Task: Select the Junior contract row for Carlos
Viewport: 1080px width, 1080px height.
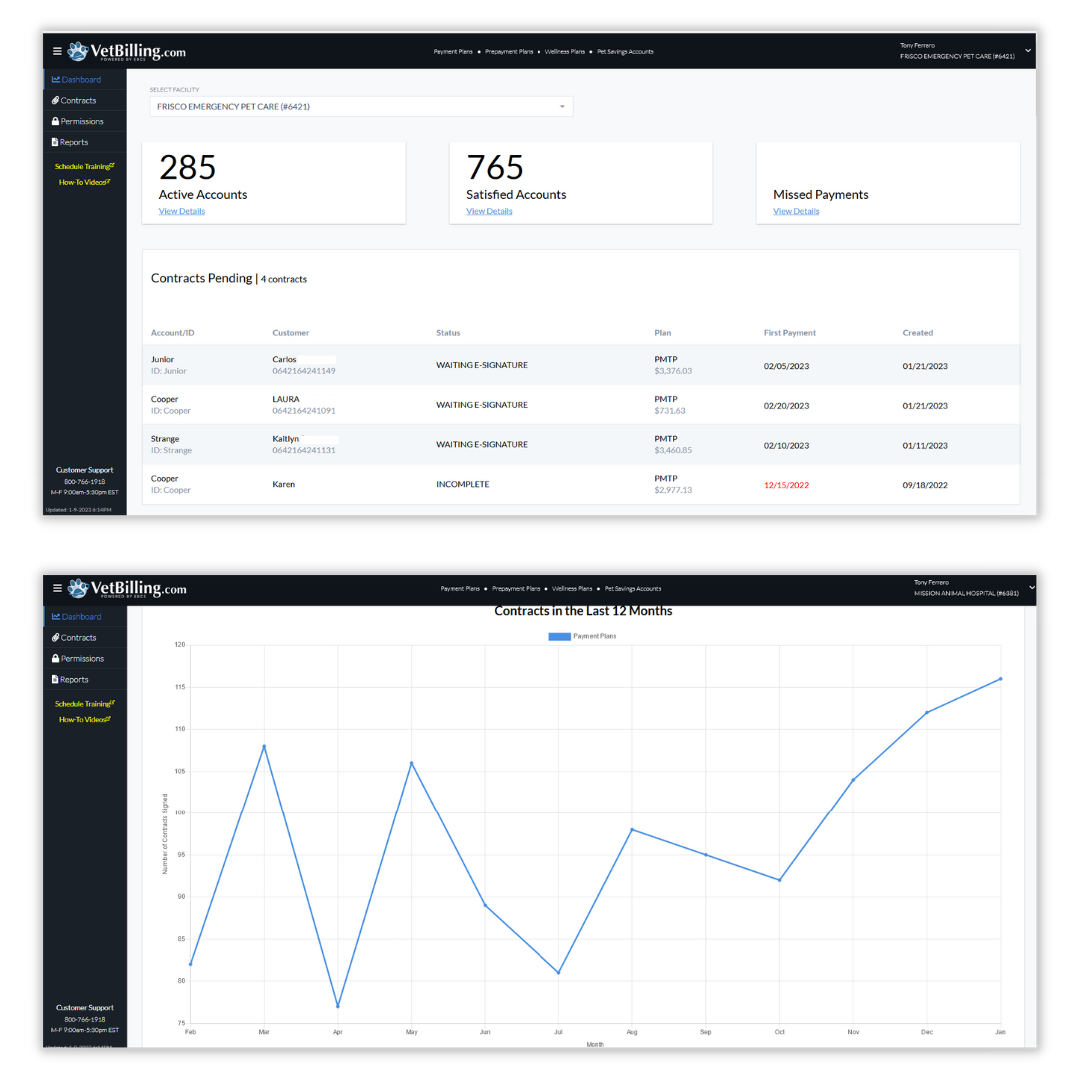Action: coord(581,365)
